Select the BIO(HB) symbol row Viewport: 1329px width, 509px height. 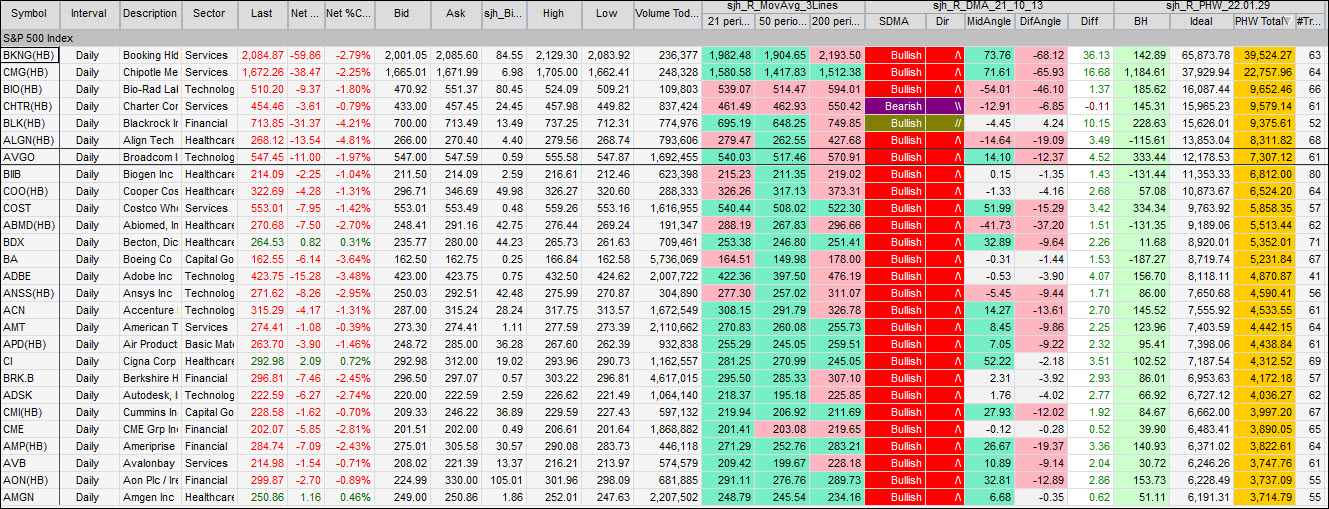[30, 89]
